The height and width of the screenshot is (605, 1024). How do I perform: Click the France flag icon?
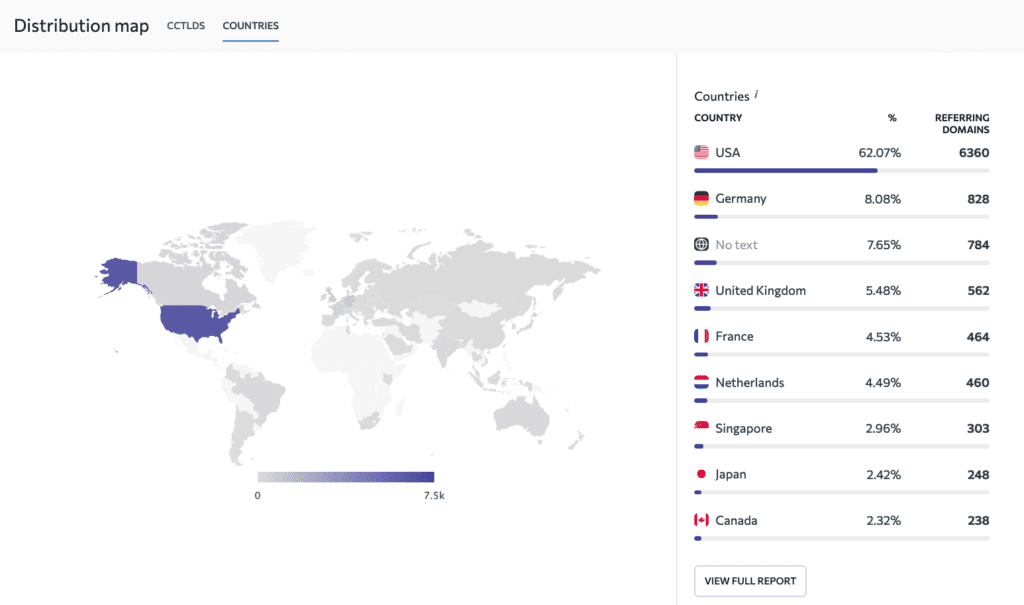pos(701,336)
